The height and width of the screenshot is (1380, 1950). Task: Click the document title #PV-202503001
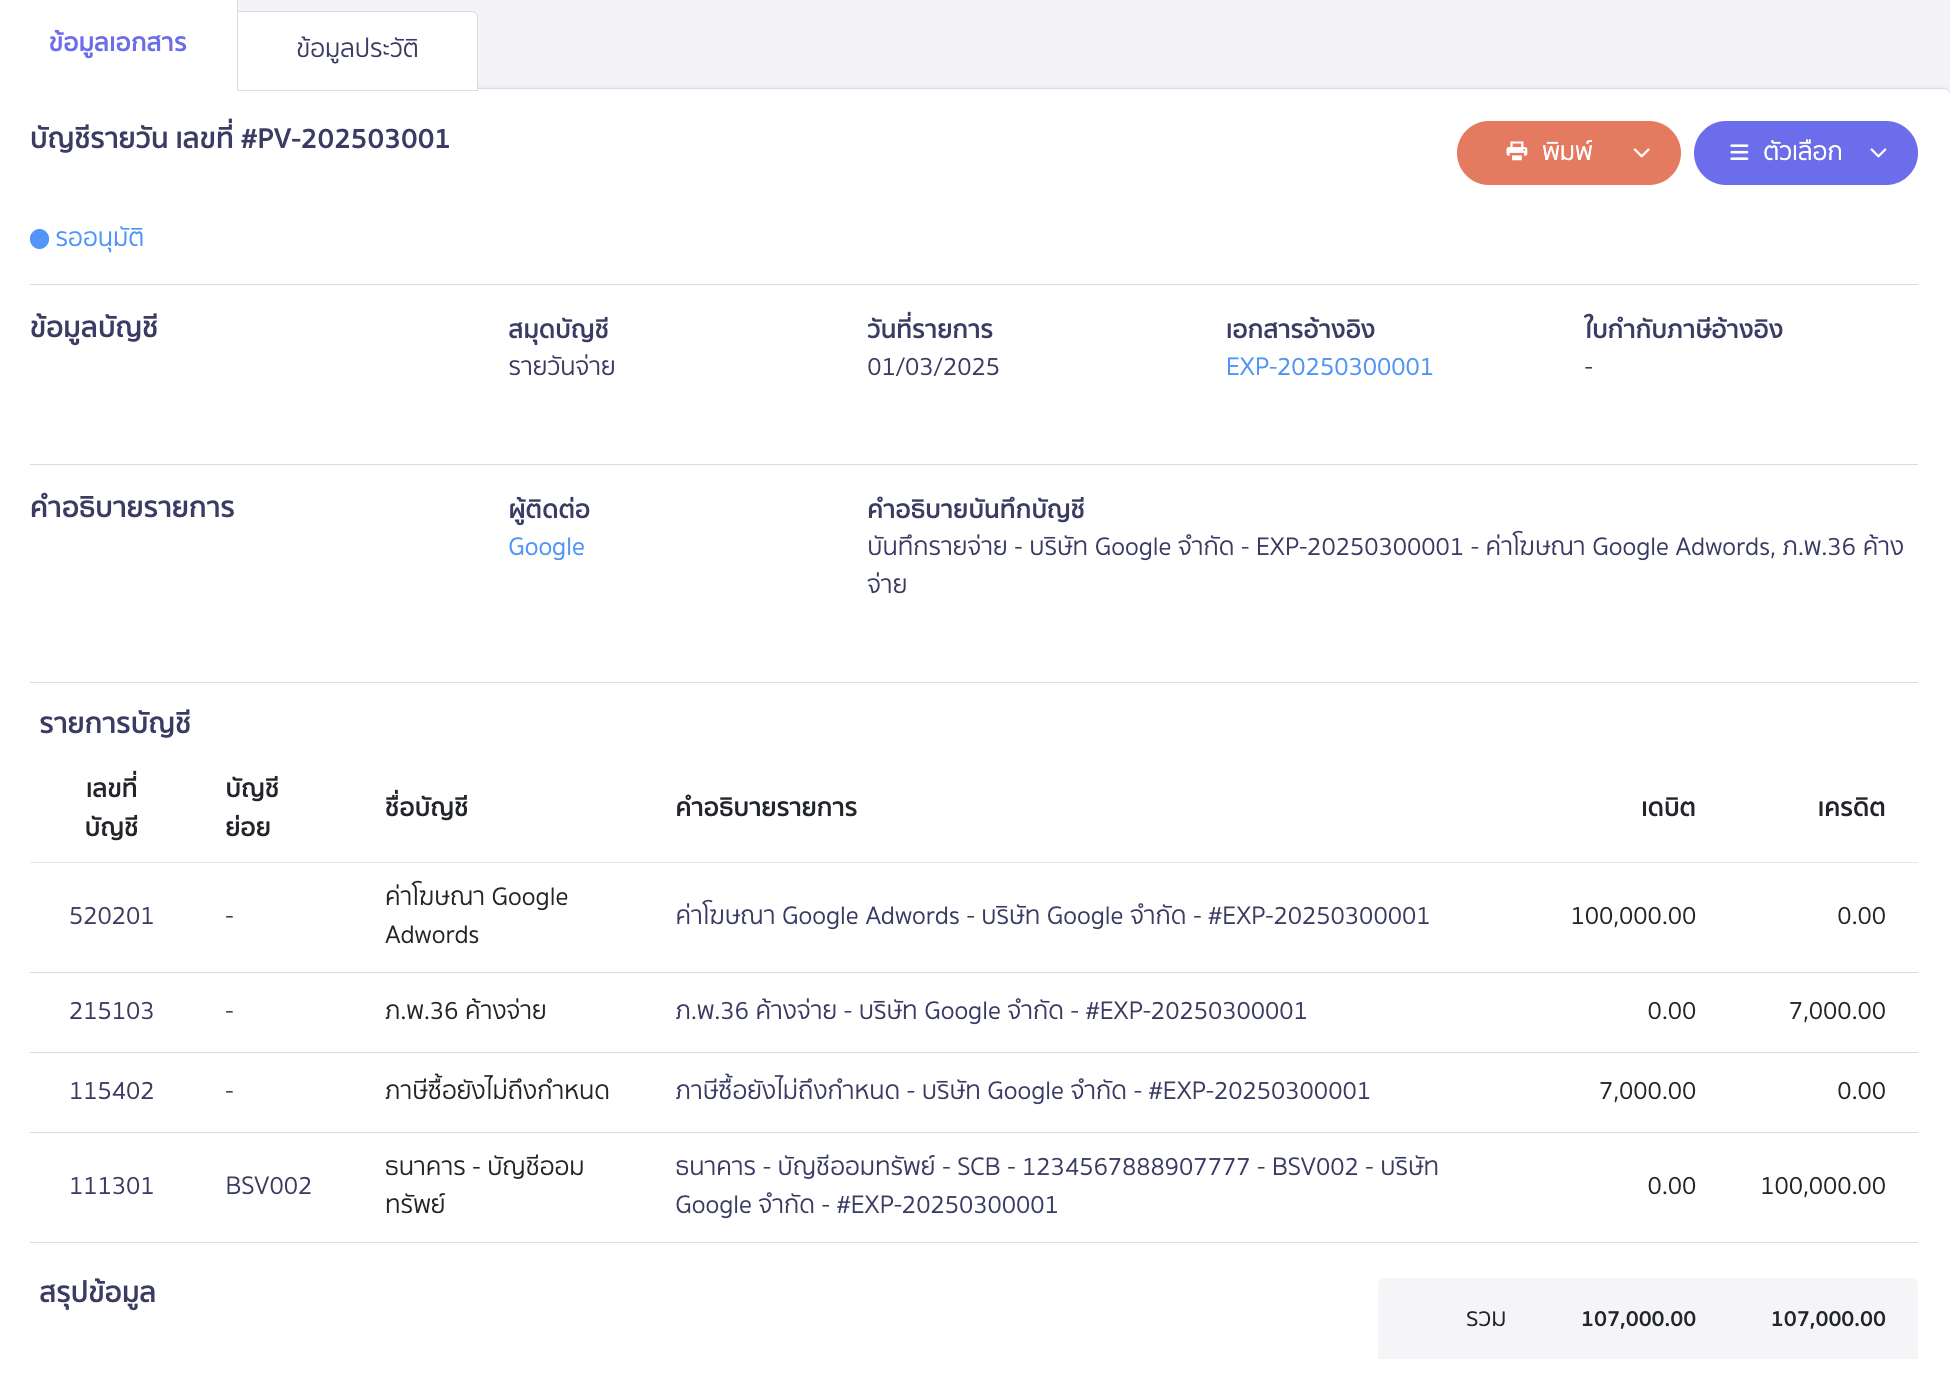click(x=240, y=139)
